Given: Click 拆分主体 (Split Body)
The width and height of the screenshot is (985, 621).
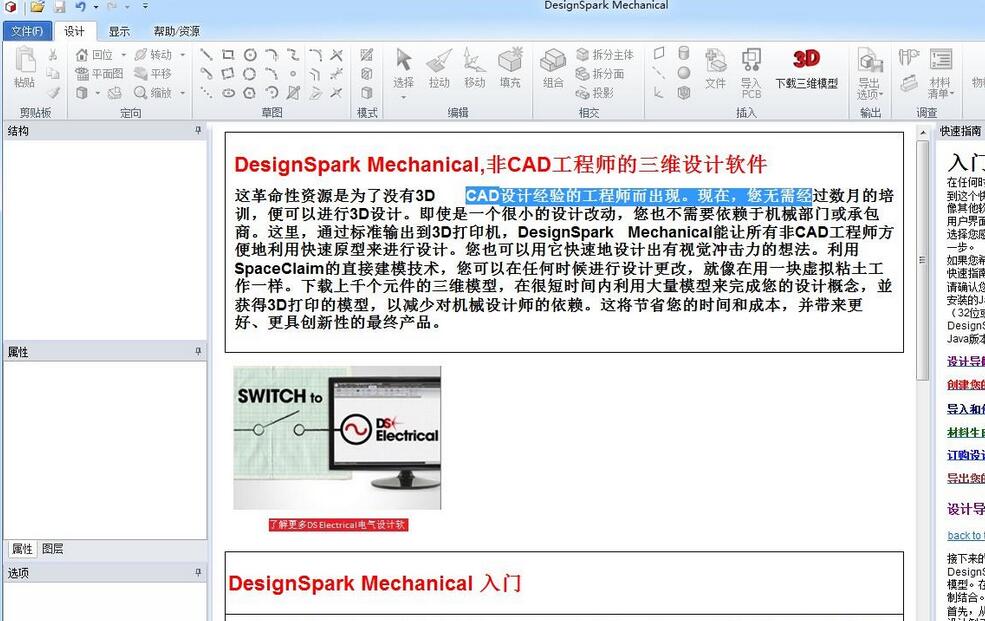Looking at the screenshot, I should (x=604, y=55).
